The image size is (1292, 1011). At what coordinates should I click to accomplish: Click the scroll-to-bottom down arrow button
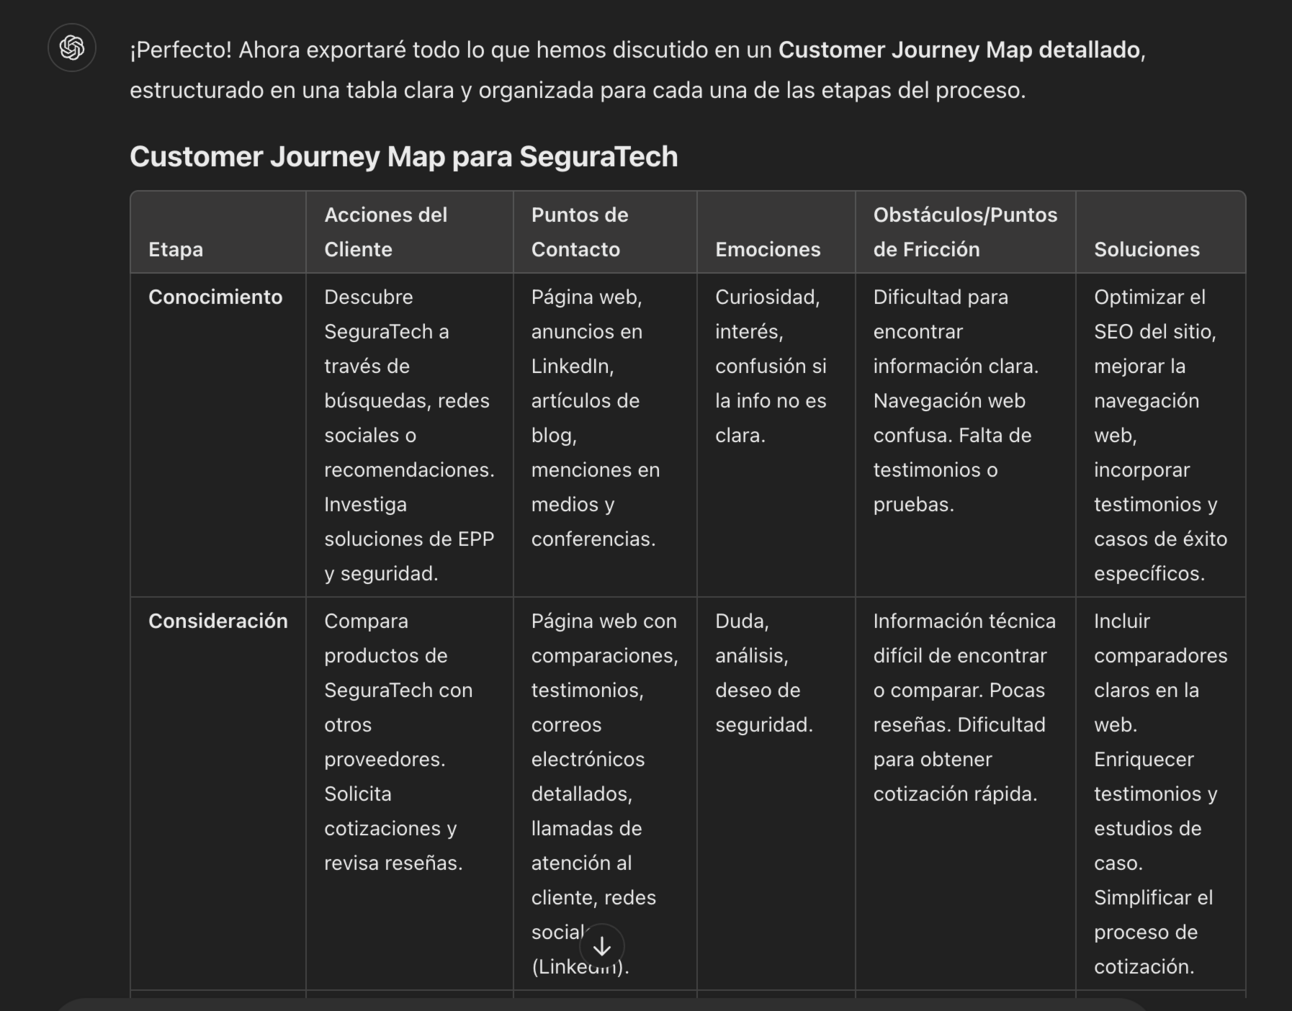click(602, 946)
